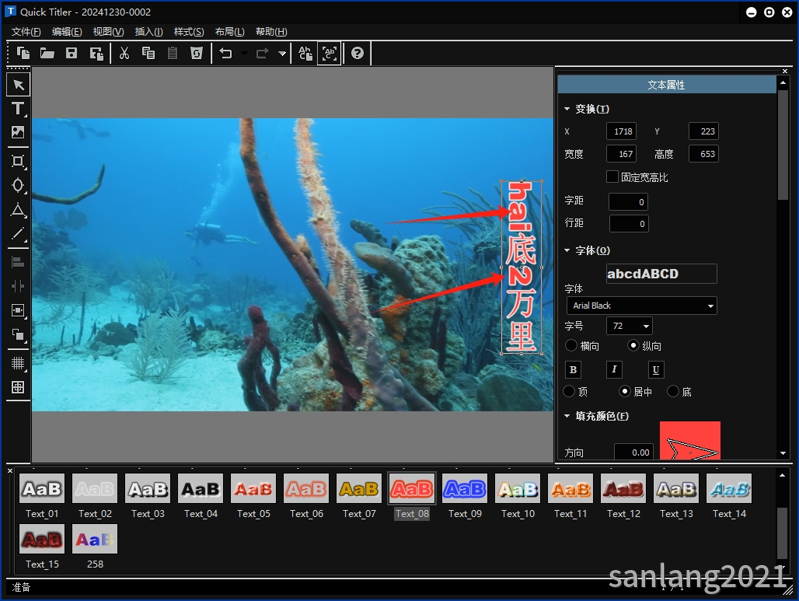The height and width of the screenshot is (601, 799).
Task: Click the Save disk icon in toolbar
Action: pos(71,53)
